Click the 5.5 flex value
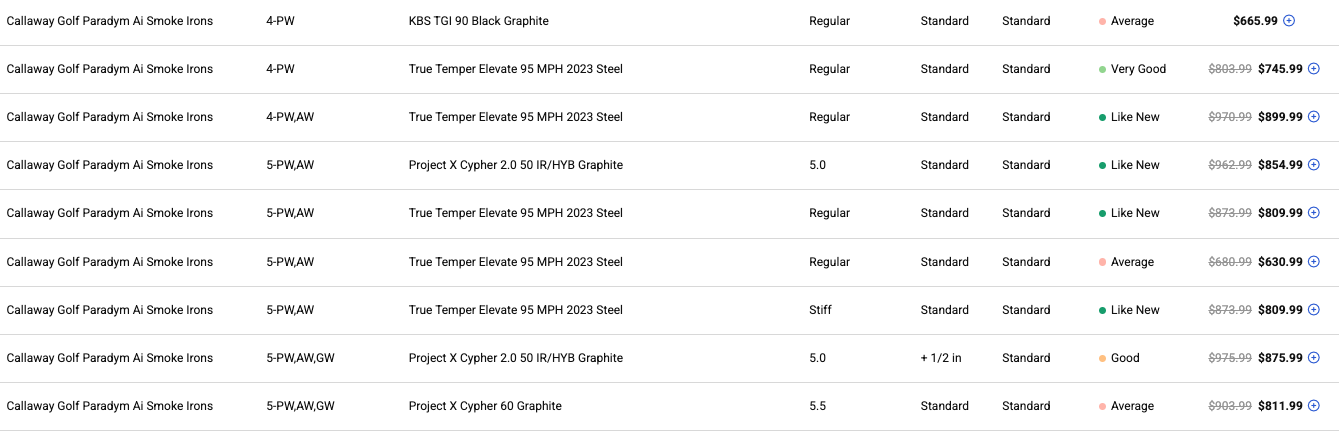The height and width of the screenshot is (447, 1341). tap(818, 406)
